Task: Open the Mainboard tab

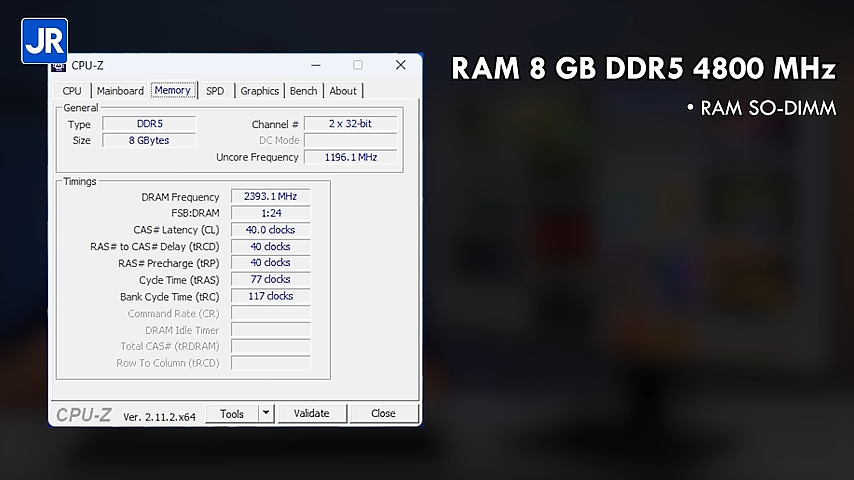Action: point(120,91)
